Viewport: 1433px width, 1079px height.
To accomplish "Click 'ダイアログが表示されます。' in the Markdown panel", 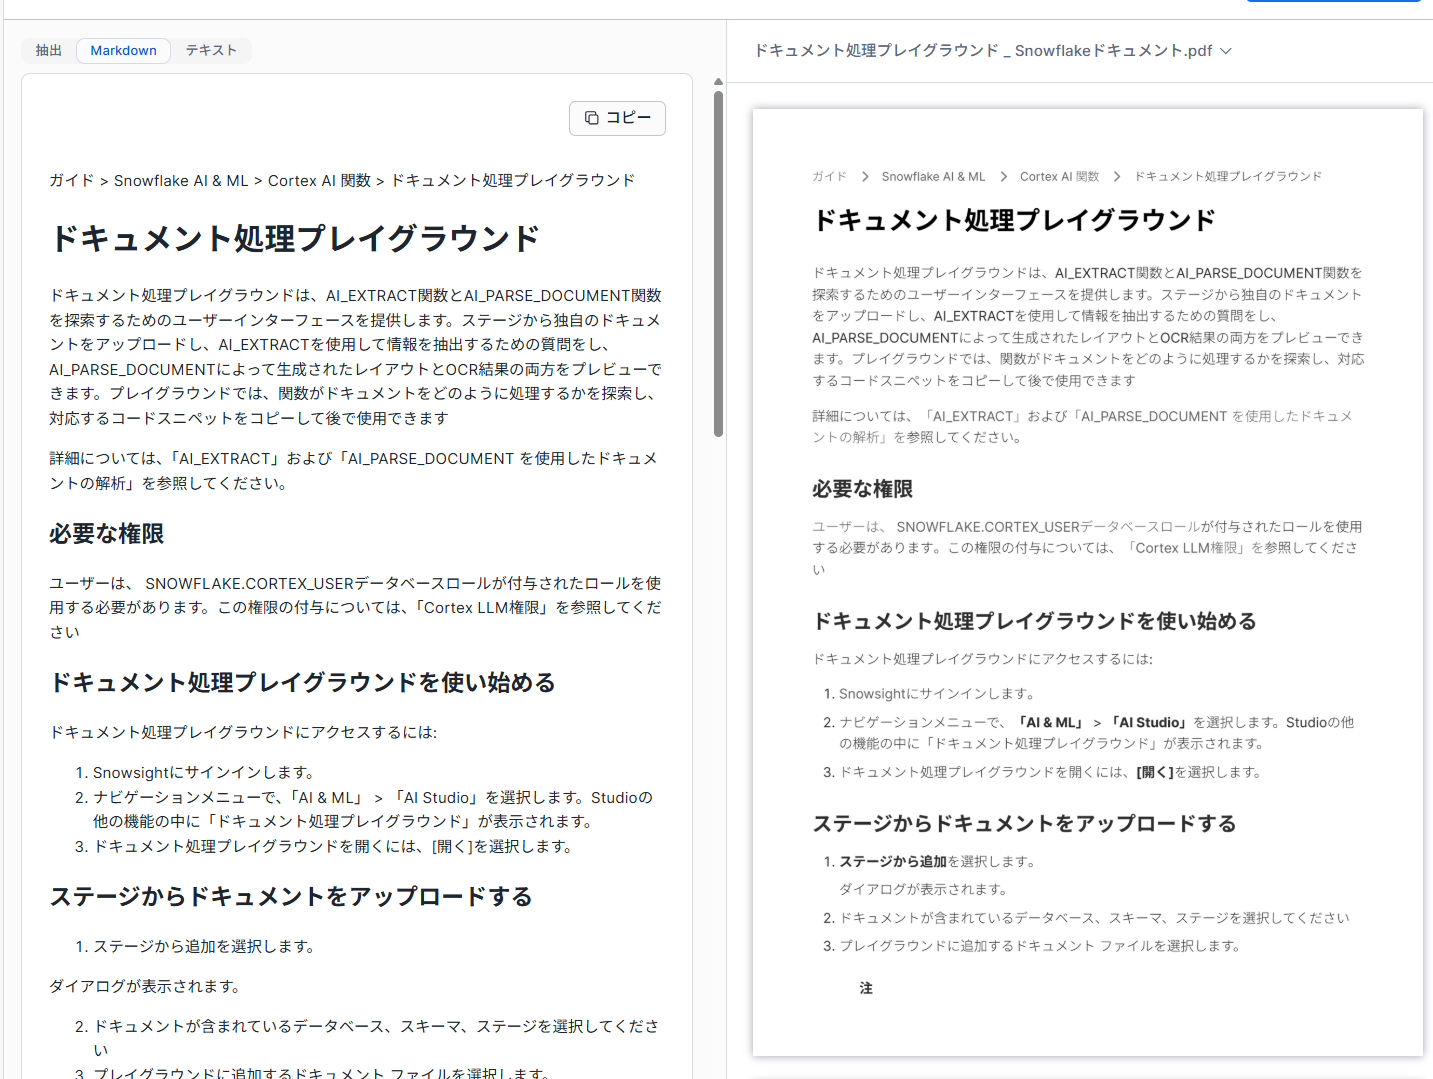I will tap(147, 987).
